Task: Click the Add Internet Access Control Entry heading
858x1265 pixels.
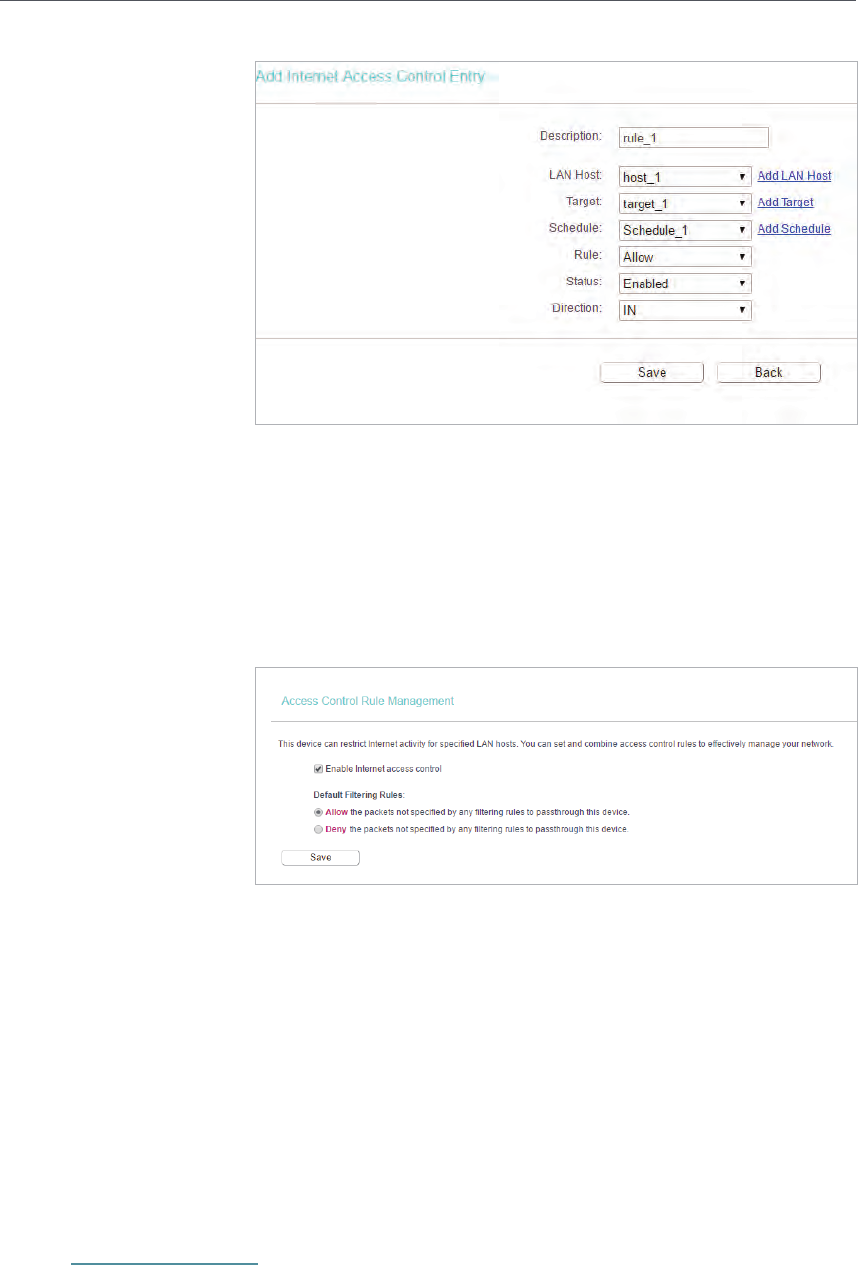Action: (370, 76)
